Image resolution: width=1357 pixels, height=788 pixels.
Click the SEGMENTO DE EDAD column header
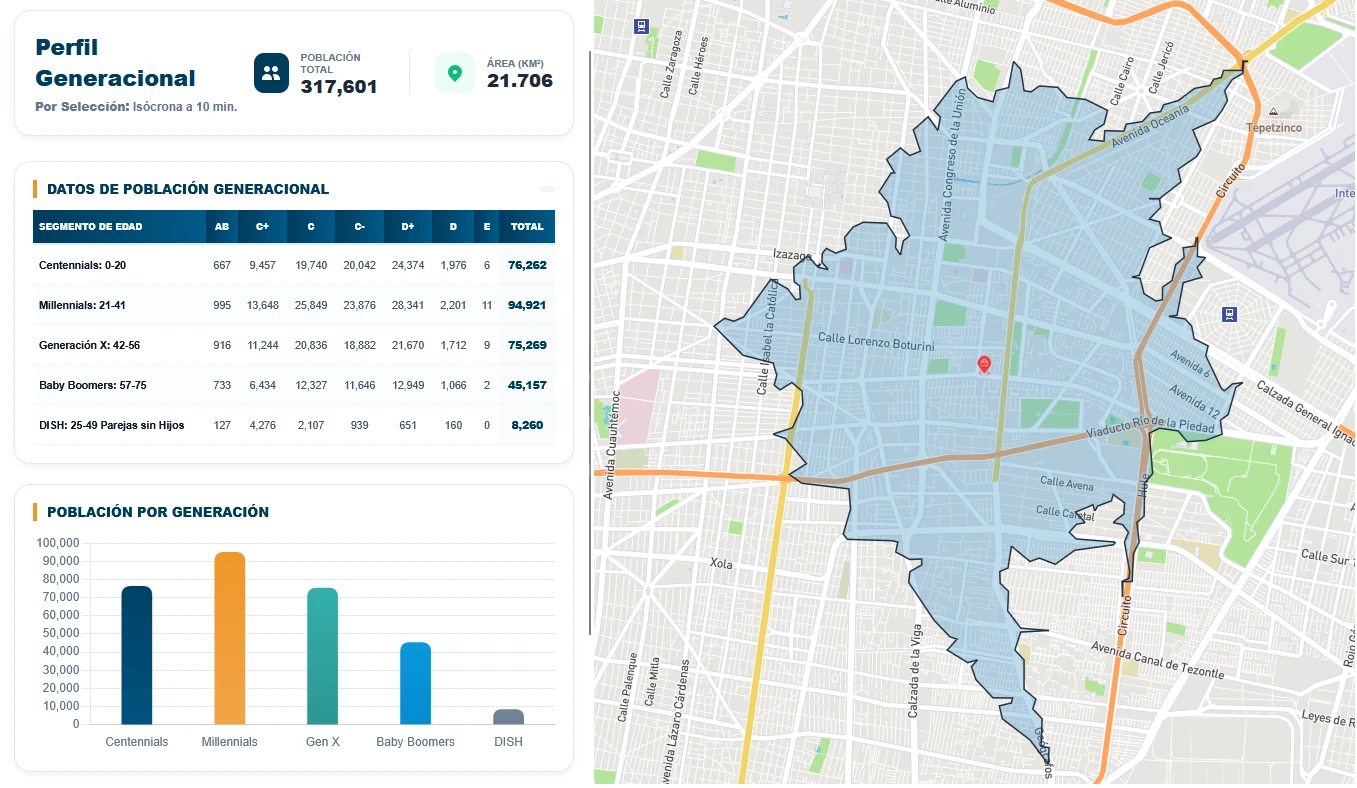click(x=119, y=227)
